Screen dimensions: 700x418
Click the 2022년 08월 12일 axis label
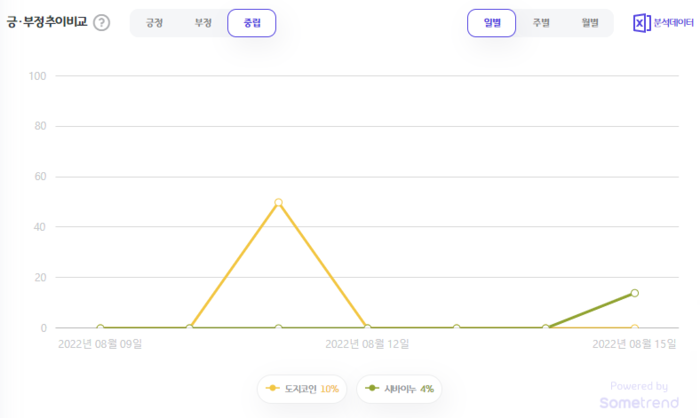(368, 345)
